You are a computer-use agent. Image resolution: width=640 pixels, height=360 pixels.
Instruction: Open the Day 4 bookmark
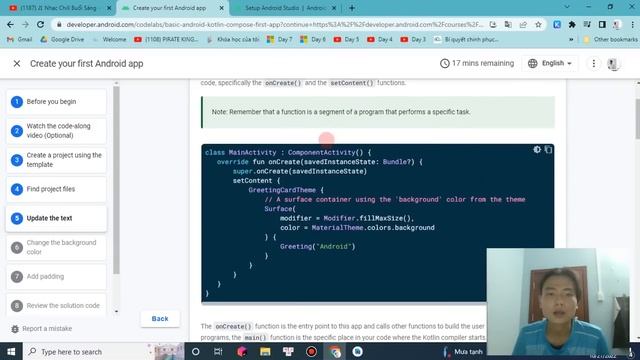click(380, 39)
